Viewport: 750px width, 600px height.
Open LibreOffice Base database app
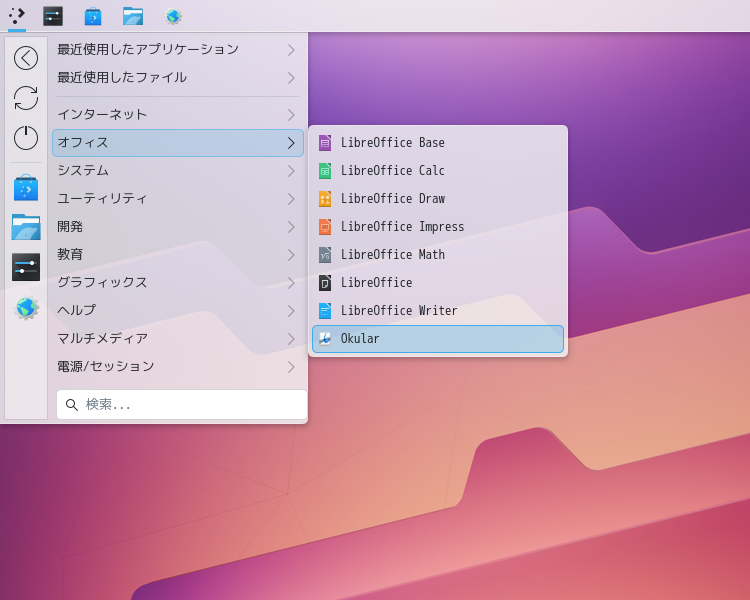(392, 143)
